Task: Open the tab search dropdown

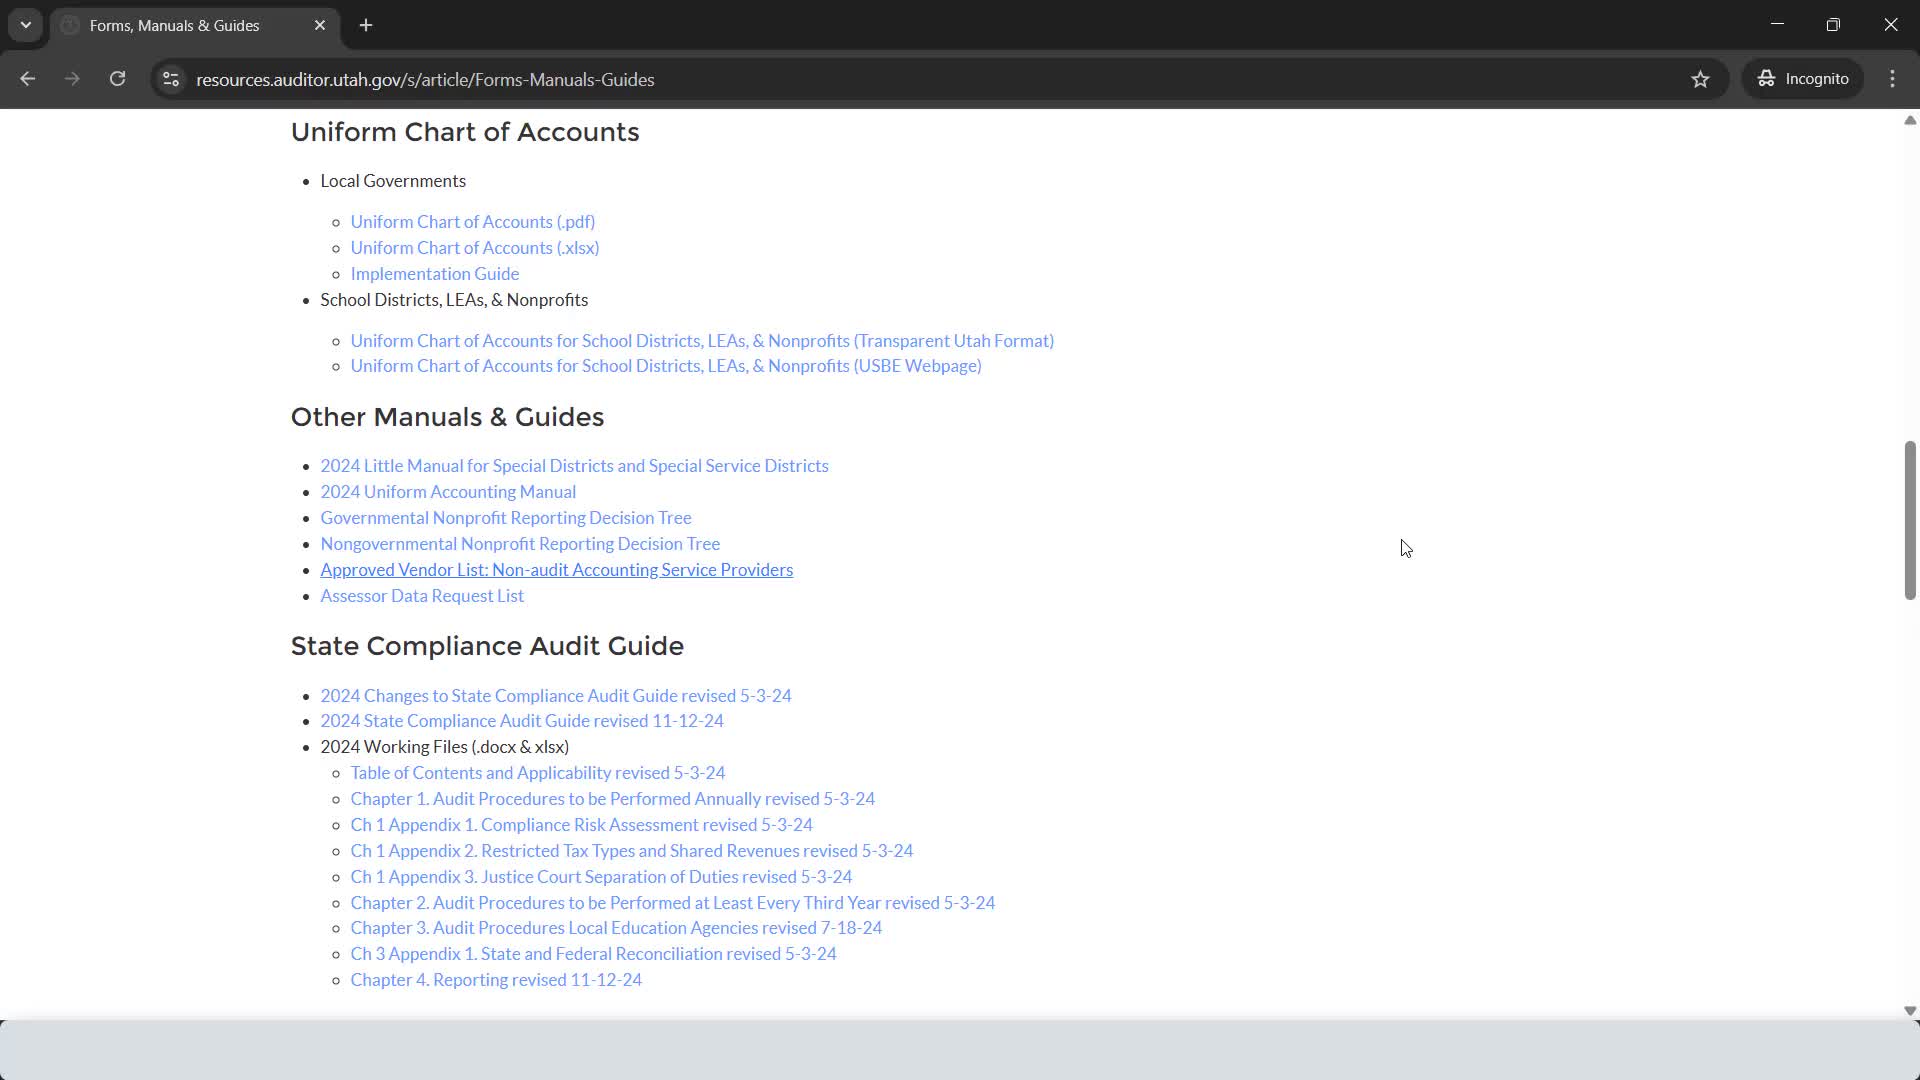Action: [25, 25]
